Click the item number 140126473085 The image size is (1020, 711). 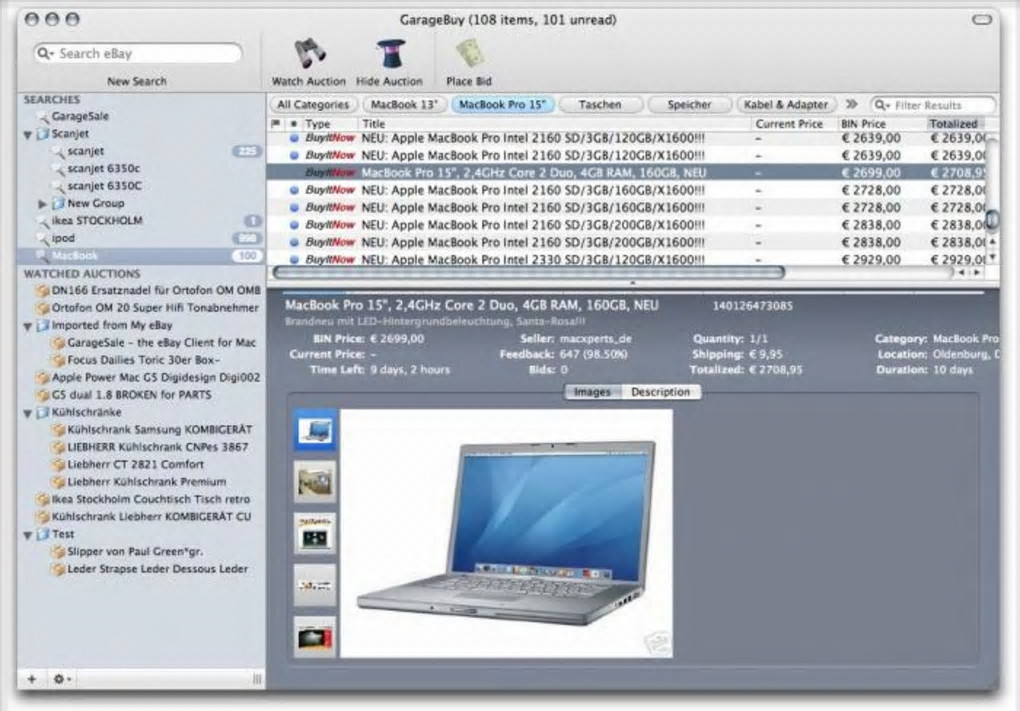(x=753, y=306)
